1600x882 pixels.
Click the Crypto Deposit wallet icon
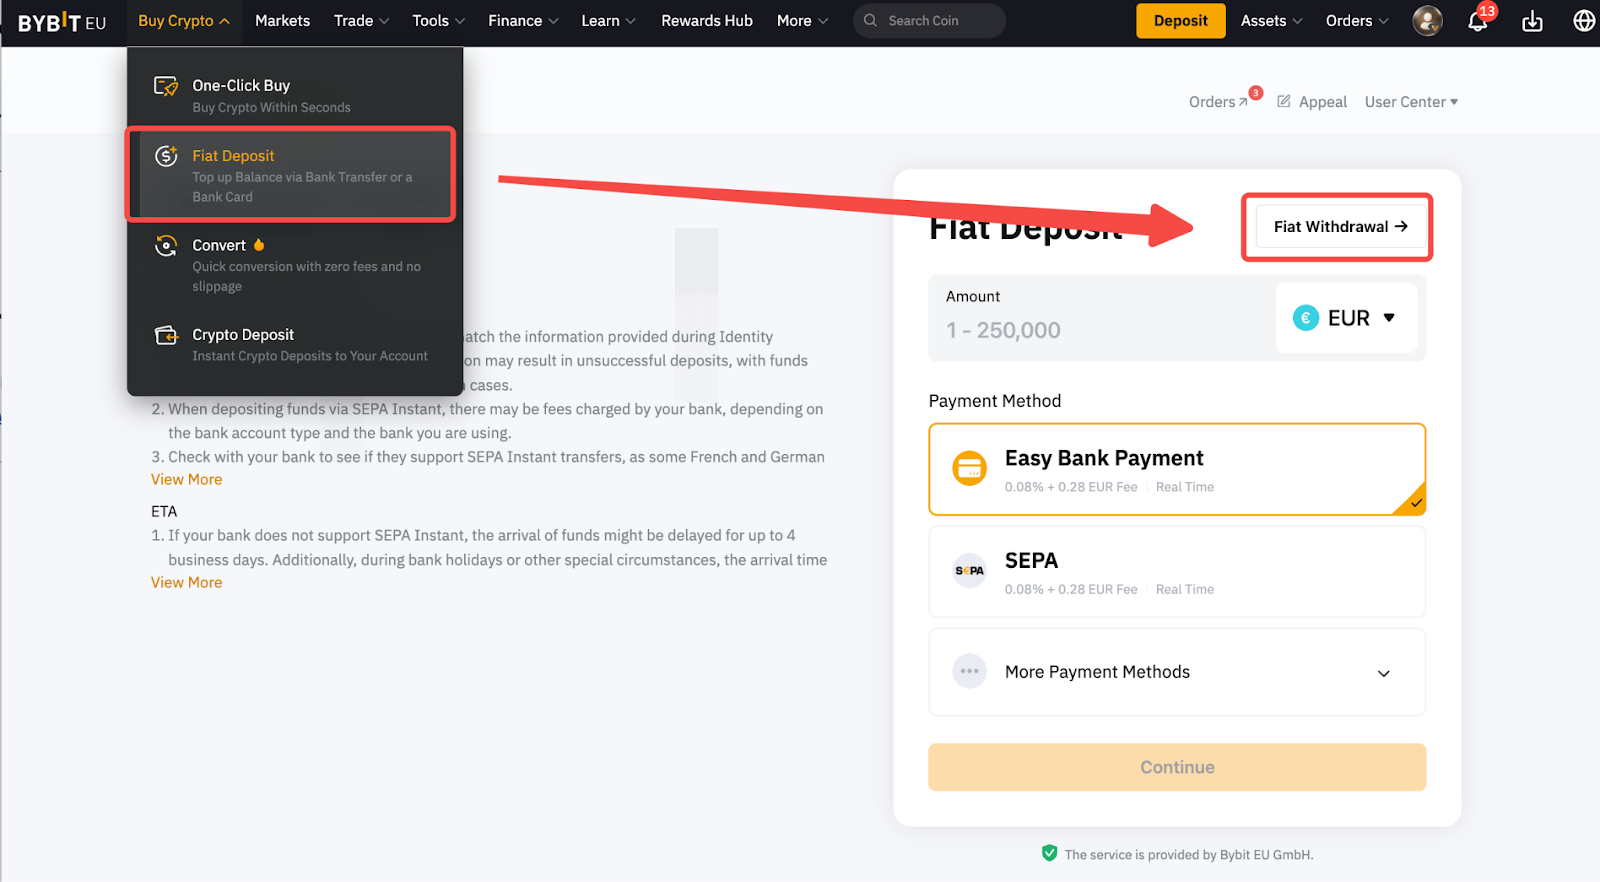(x=166, y=335)
